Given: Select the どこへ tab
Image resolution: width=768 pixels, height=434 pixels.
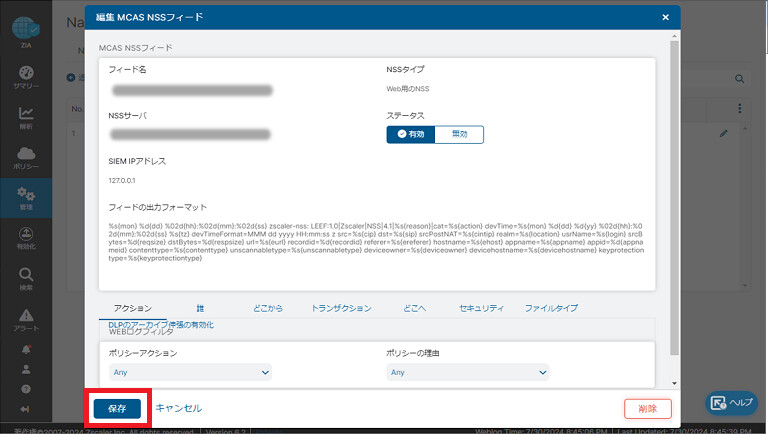Looking at the screenshot, I should pos(414,308).
